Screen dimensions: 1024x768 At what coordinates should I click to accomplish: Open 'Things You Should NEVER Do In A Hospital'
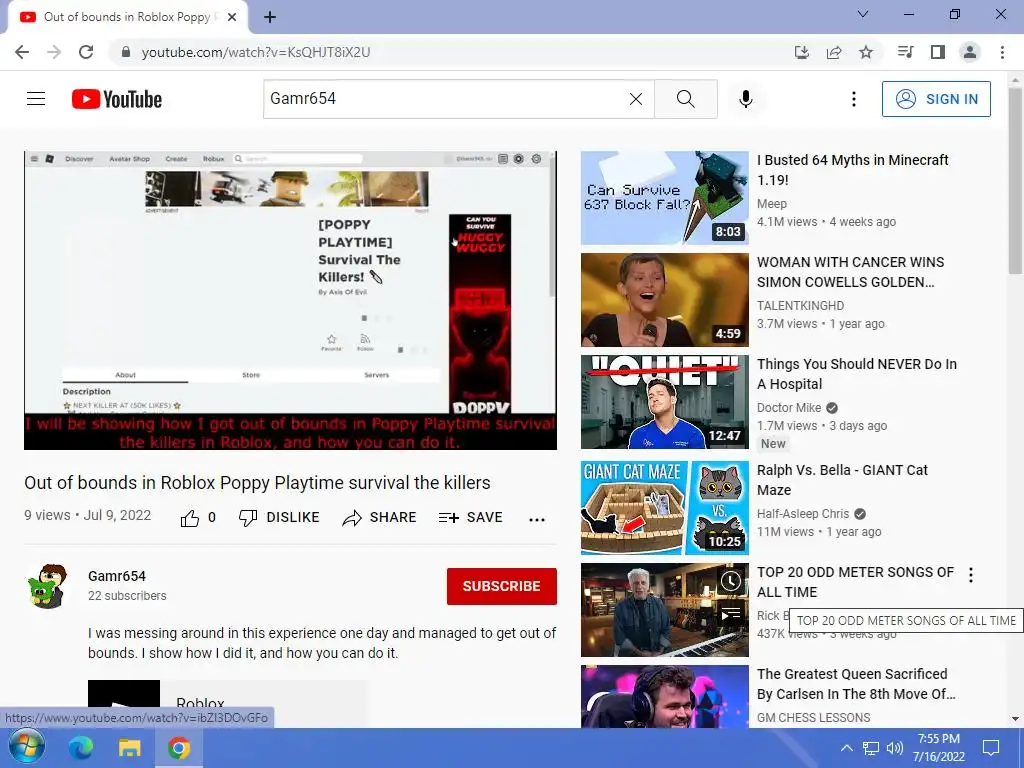[x=857, y=374]
